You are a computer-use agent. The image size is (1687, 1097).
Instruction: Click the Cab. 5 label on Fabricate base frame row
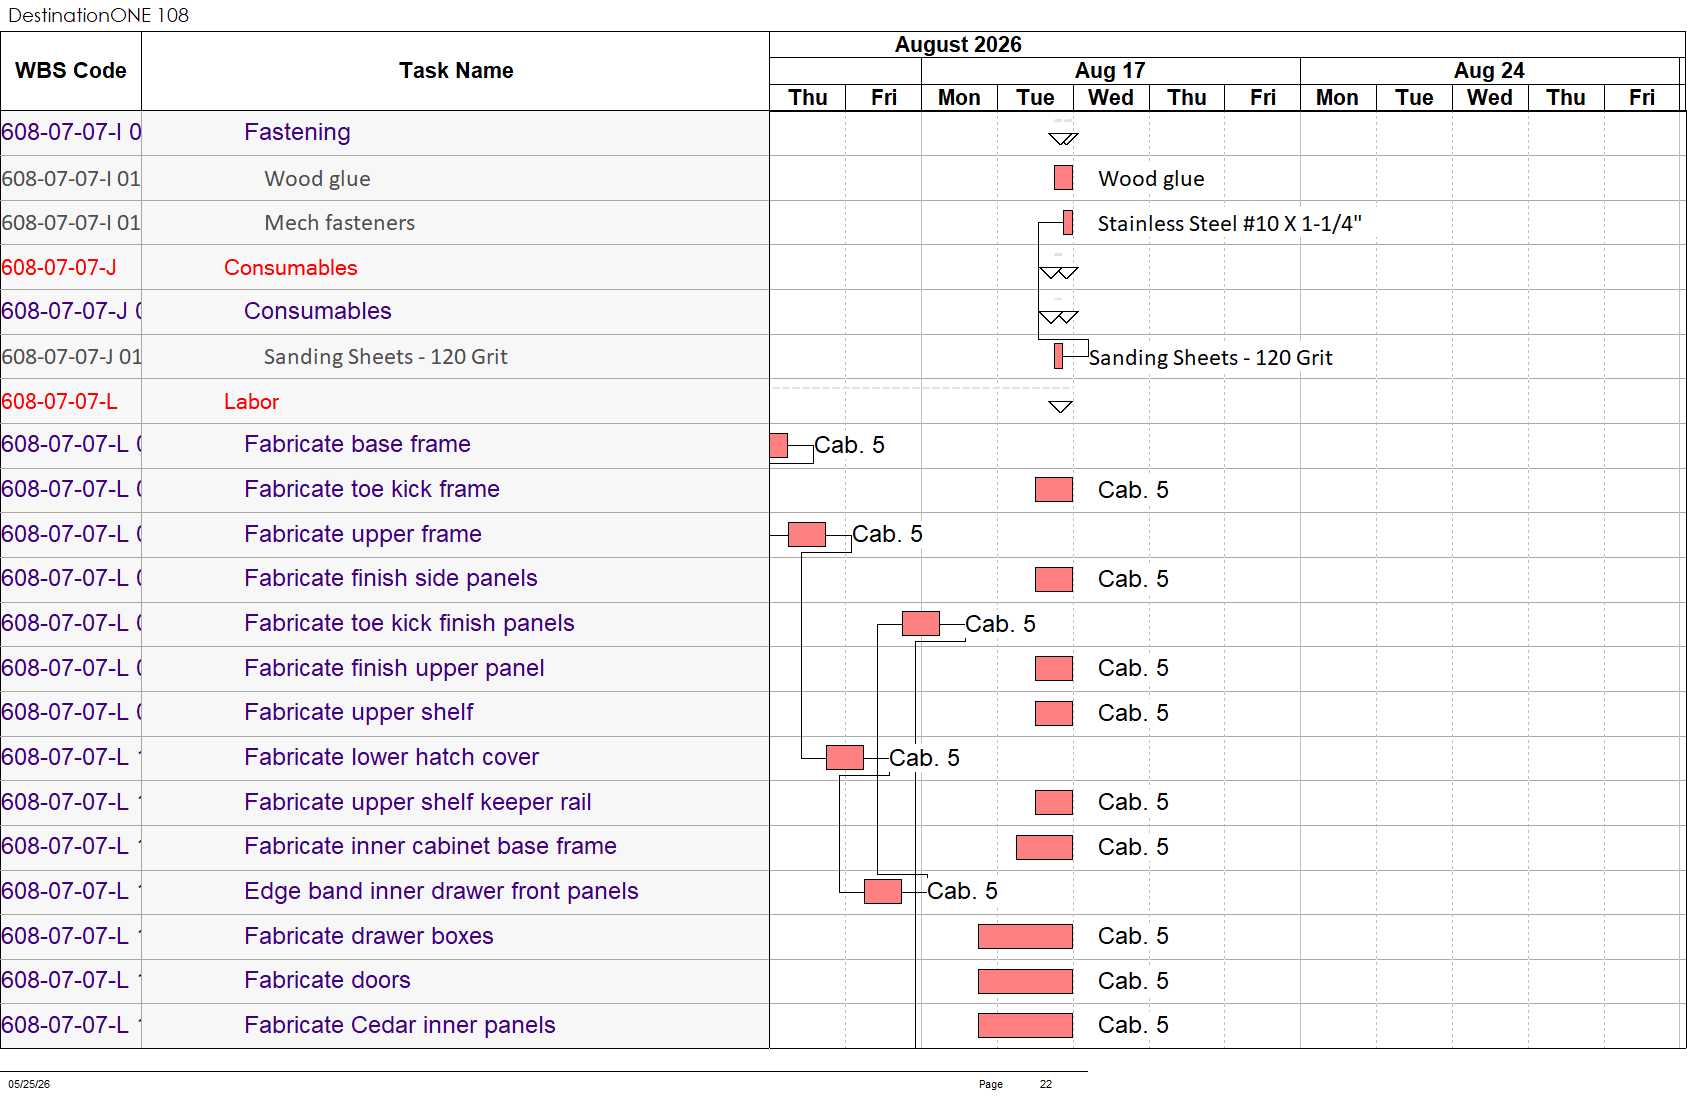[849, 445]
